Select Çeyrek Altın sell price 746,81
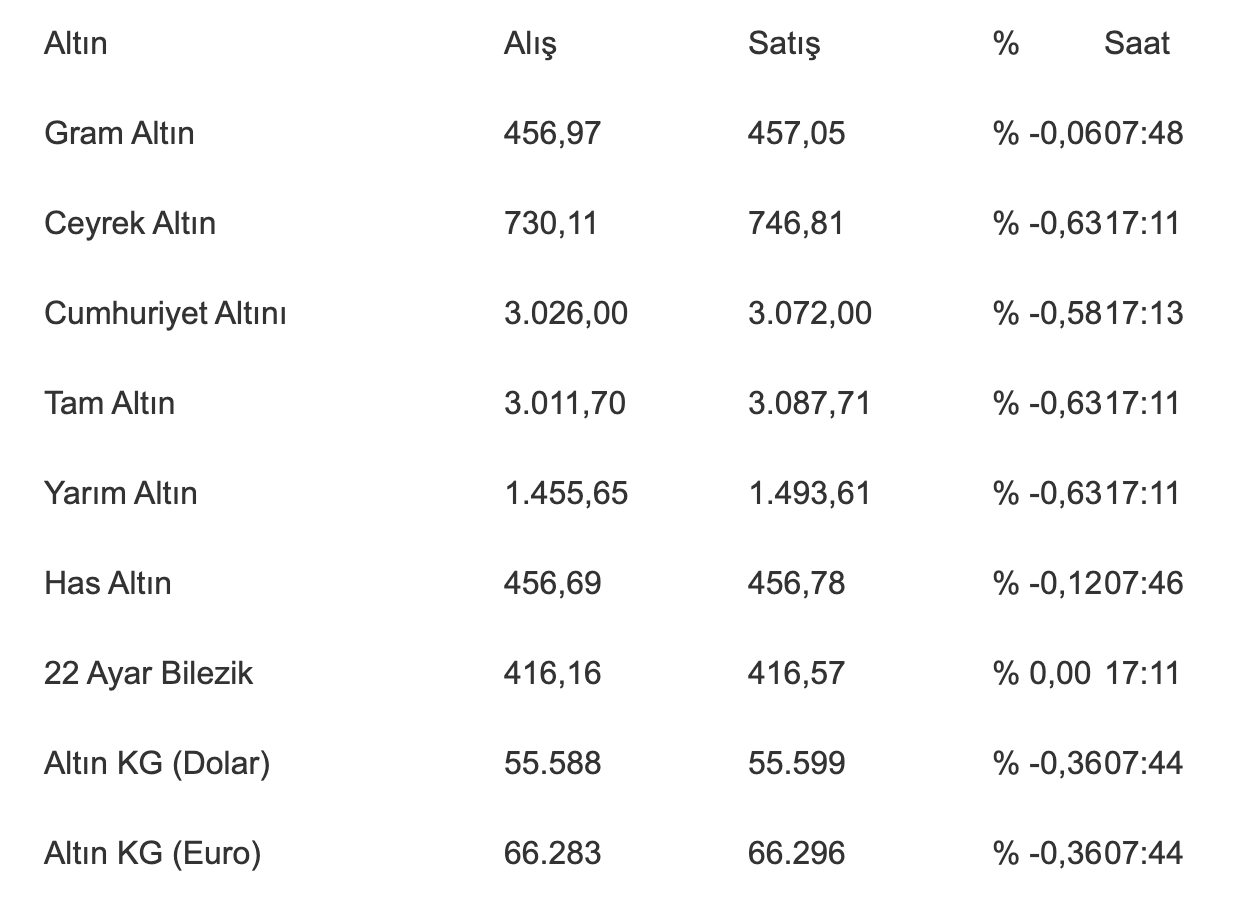1242x906 pixels. click(x=796, y=223)
